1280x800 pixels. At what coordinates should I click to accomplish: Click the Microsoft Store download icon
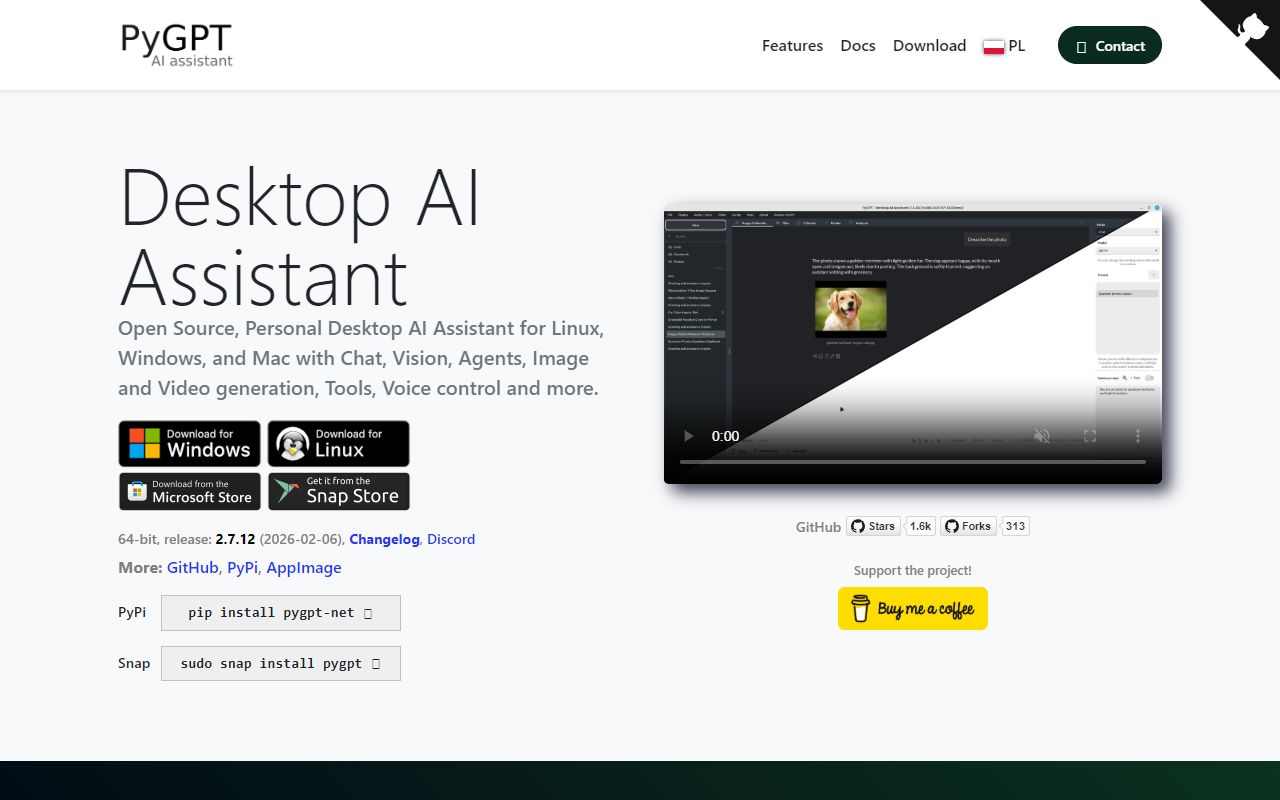pos(137,491)
